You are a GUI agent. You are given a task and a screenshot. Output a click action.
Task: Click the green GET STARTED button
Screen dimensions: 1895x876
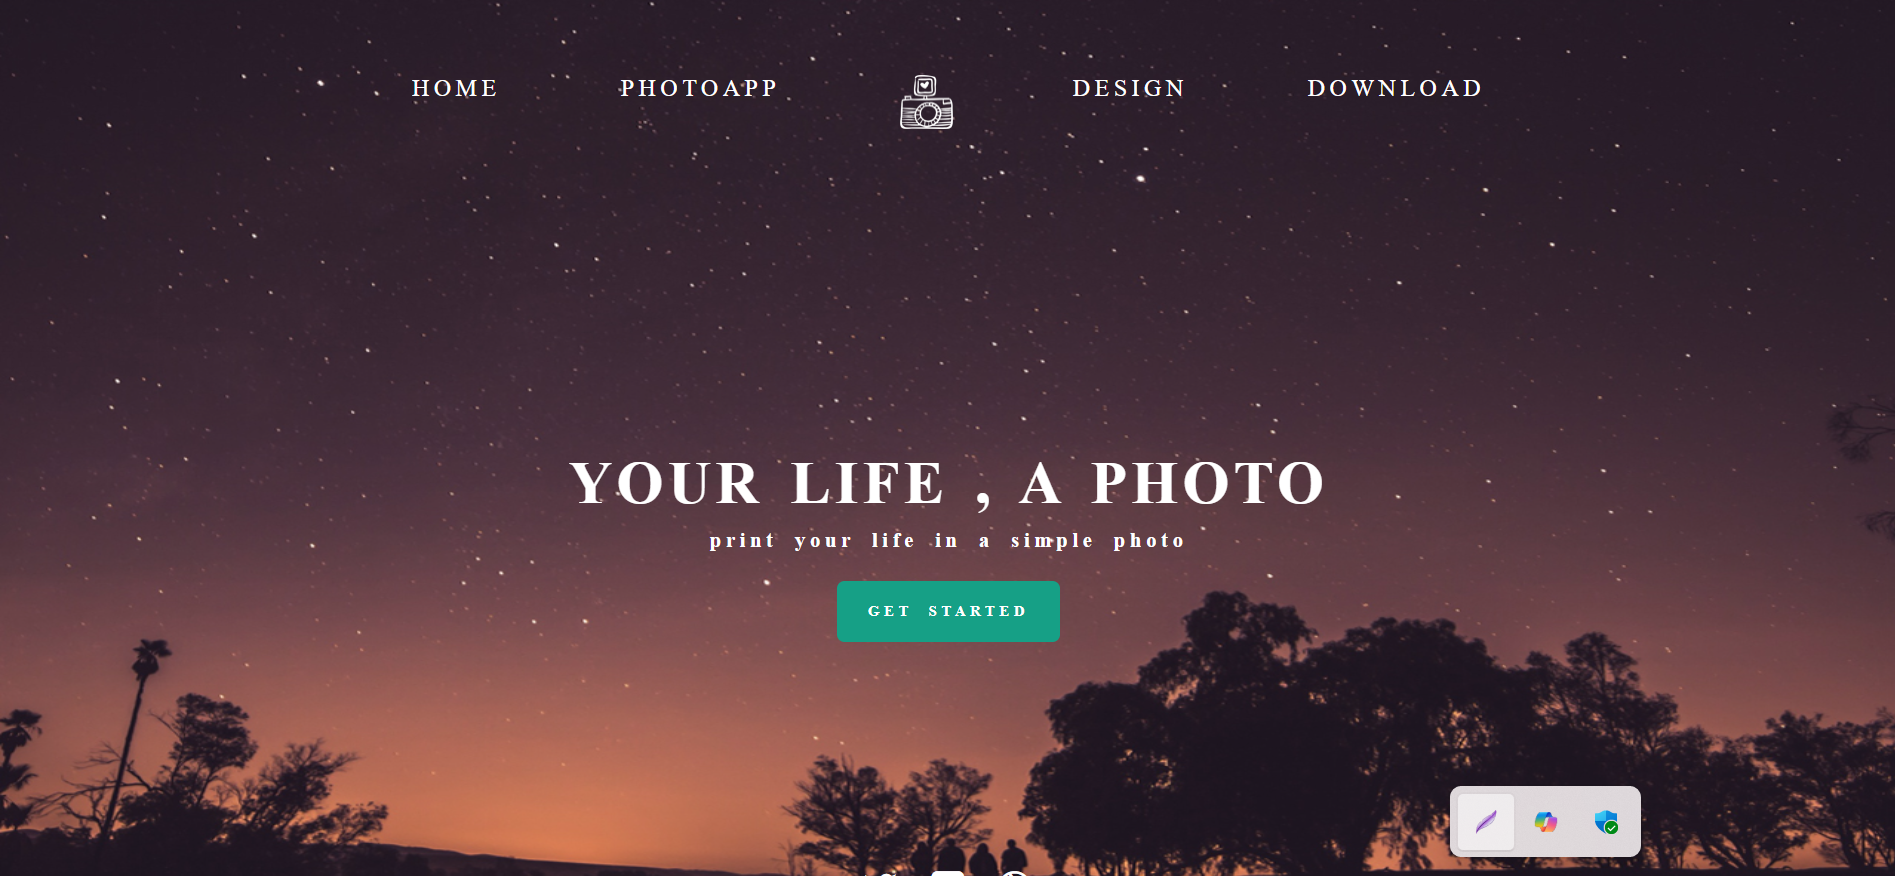tap(948, 611)
